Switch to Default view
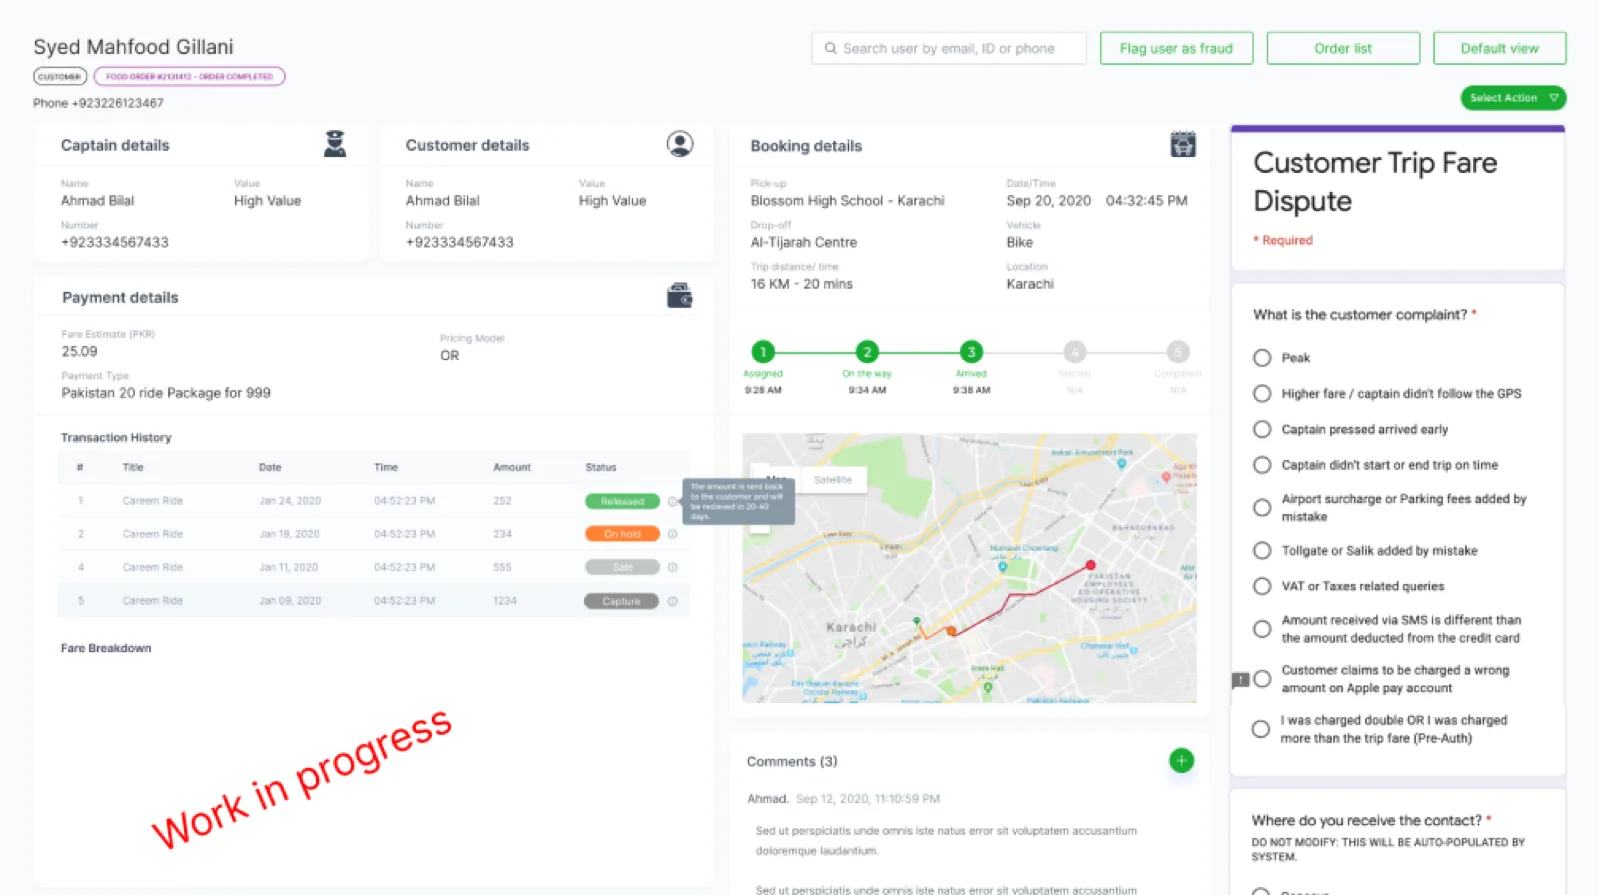Image resolution: width=1600 pixels, height=895 pixels. coord(1499,48)
